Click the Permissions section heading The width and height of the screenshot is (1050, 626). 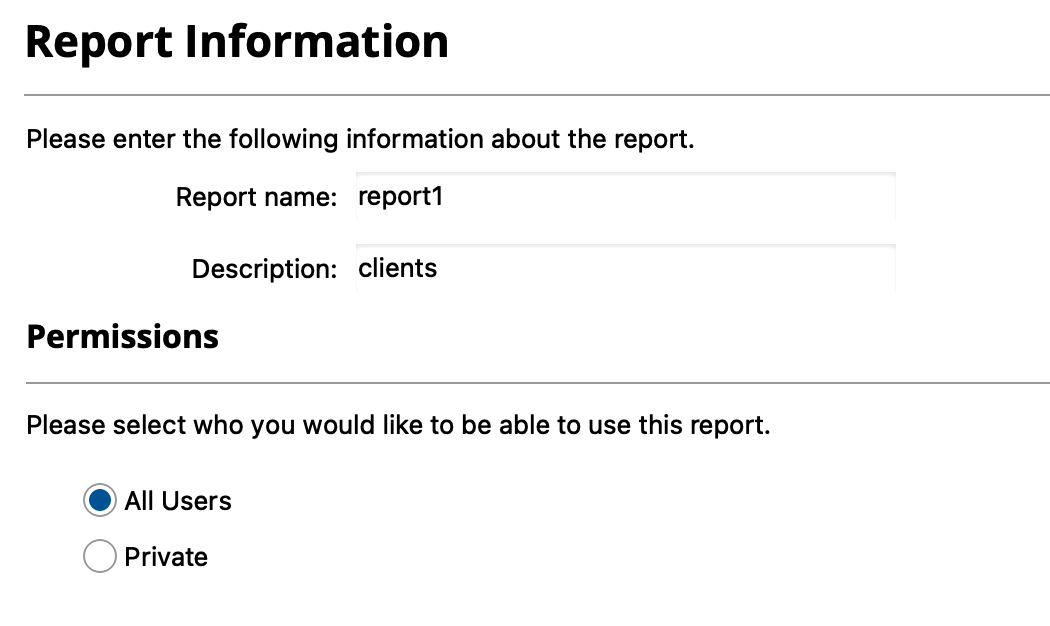122,337
